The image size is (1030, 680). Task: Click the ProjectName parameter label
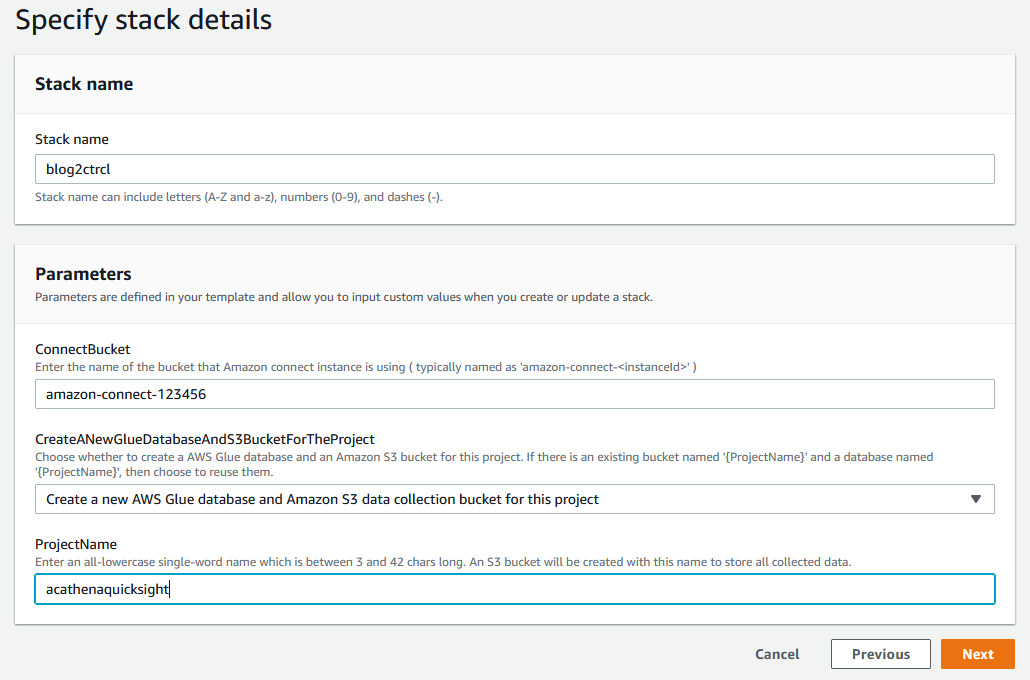(x=75, y=544)
